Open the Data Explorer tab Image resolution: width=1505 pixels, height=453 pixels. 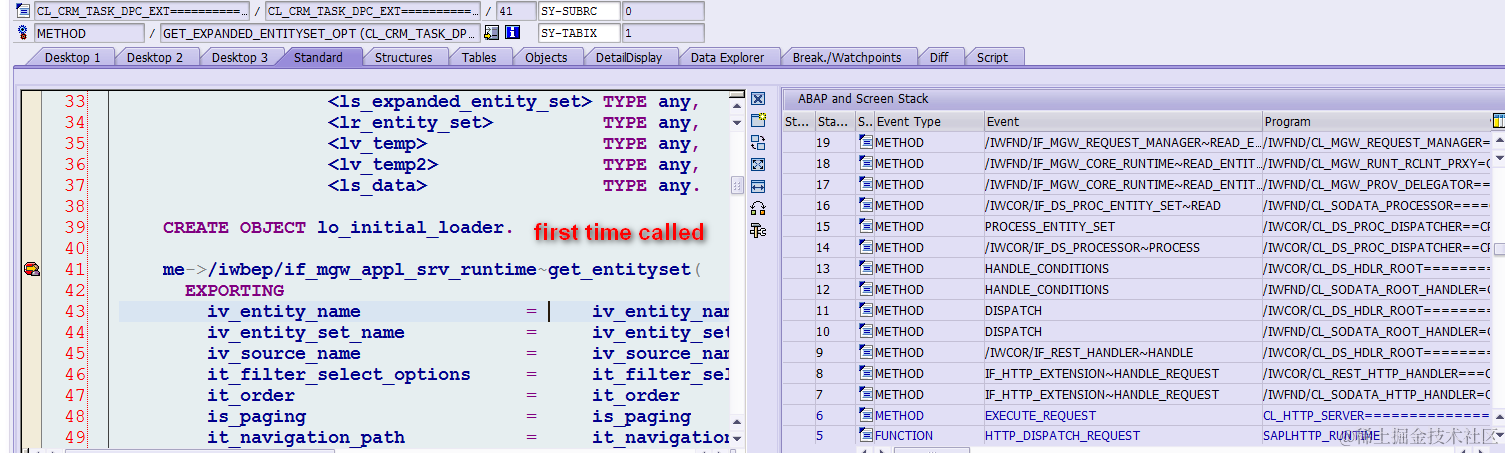pos(727,57)
